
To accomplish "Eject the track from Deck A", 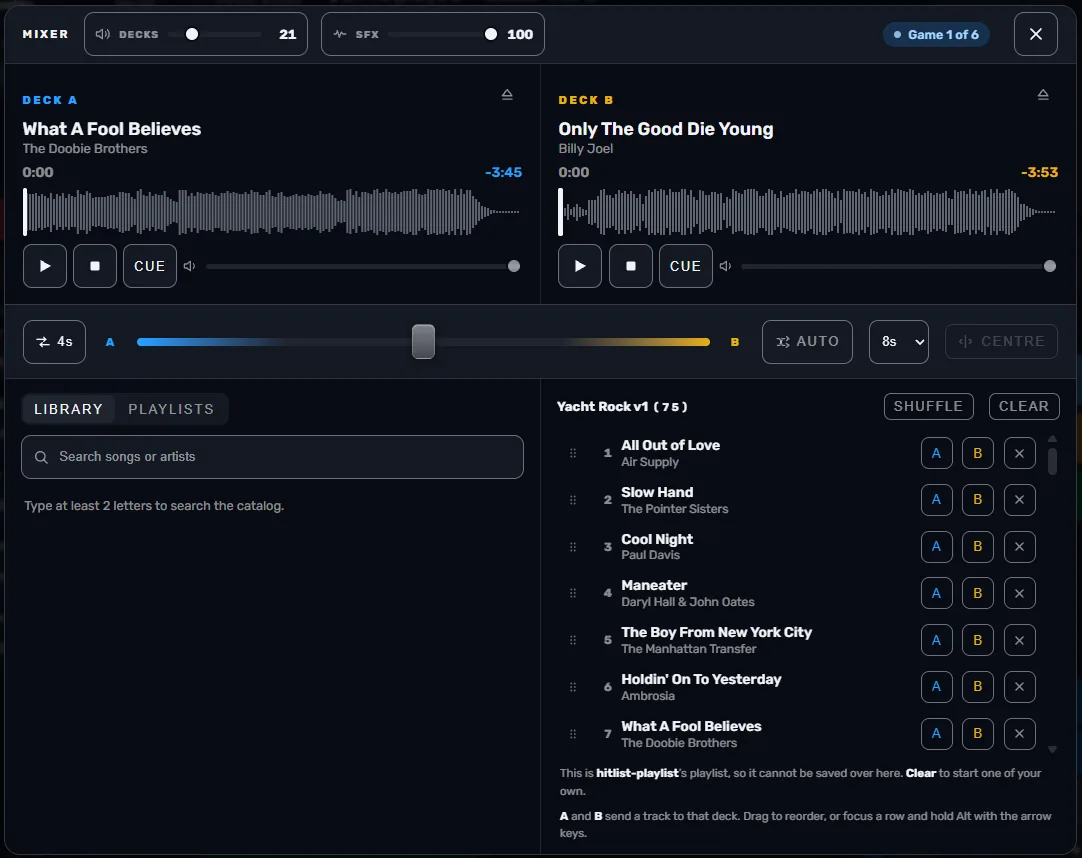I will [x=507, y=95].
